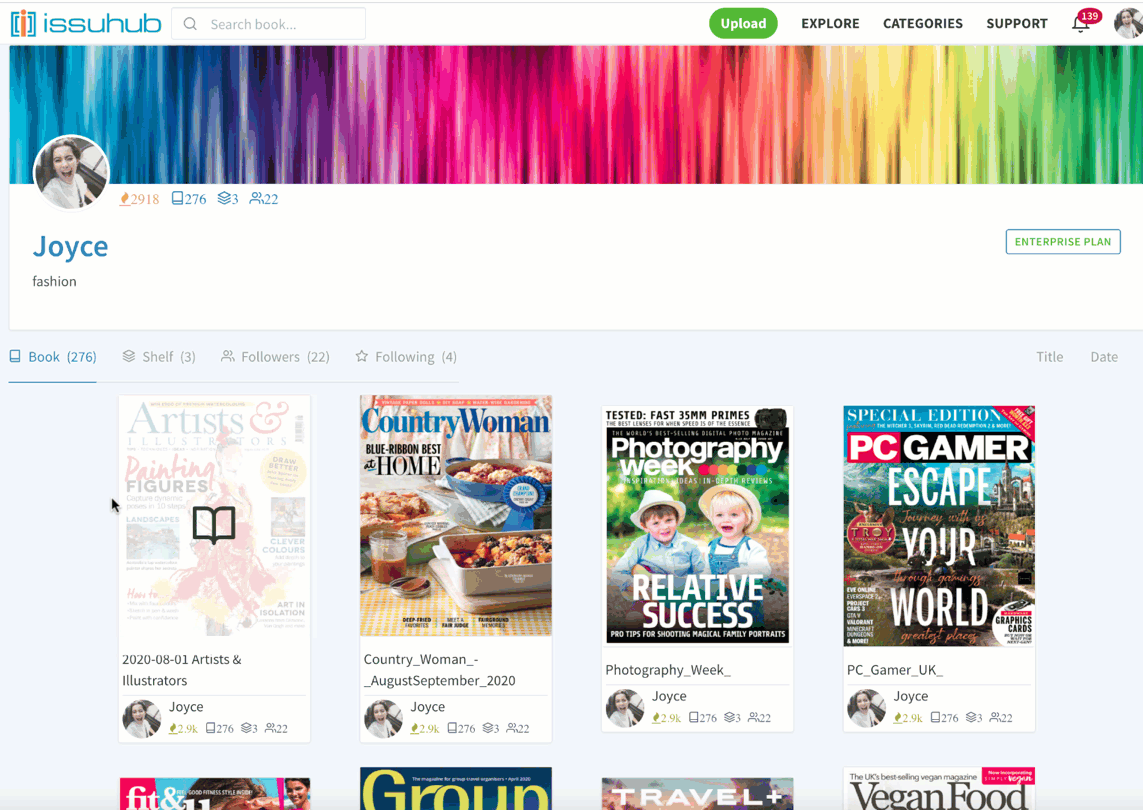Click Joyce name on Country Woman card
This screenshot has width=1143, height=810.
click(427, 706)
